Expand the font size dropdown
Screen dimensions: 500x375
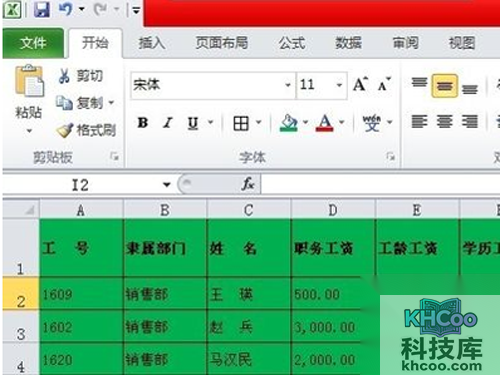(x=339, y=85)
